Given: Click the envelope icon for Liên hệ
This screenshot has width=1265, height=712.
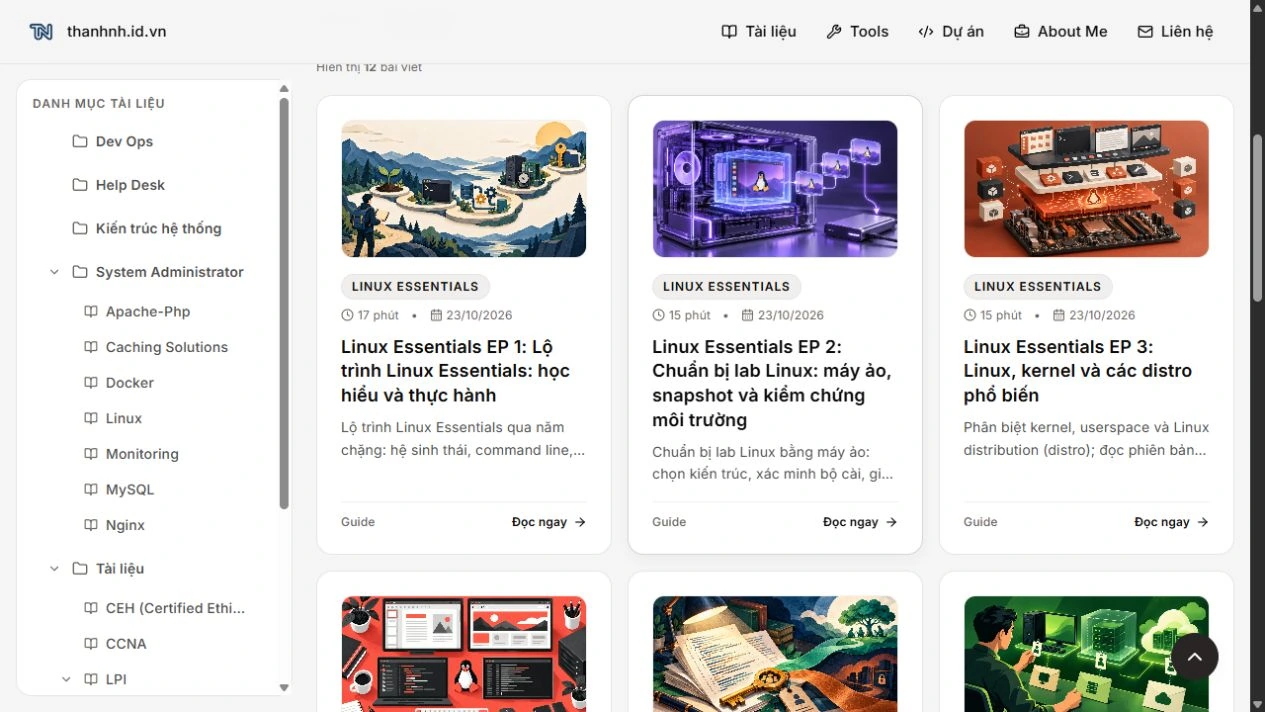Looking at the screenshot, I should click(1145, 32).
